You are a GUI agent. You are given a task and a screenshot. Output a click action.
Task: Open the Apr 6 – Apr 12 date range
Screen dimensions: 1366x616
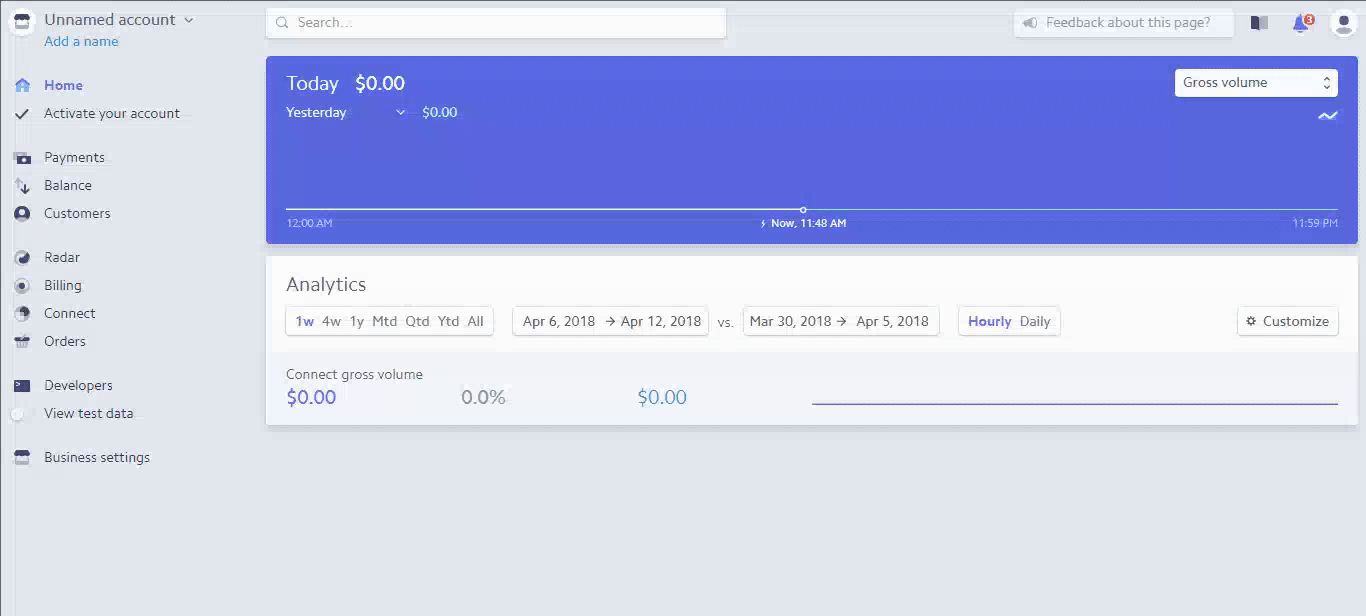click(611, 321)
